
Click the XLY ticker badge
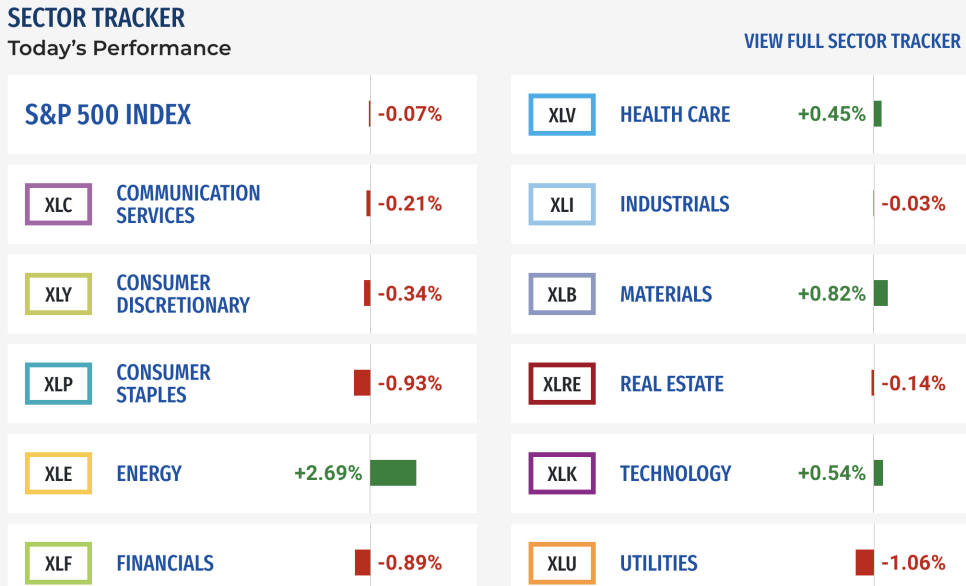point(59,294)
